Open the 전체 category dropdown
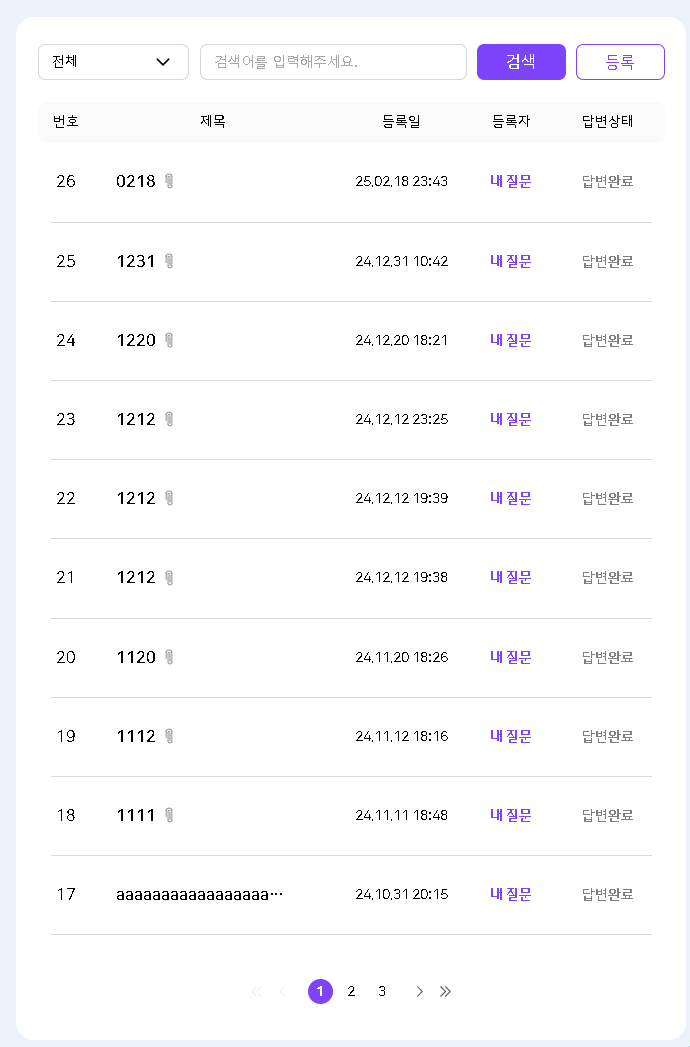The width and height of the screenshot is (690, 1047). click(x=113, y=62)
